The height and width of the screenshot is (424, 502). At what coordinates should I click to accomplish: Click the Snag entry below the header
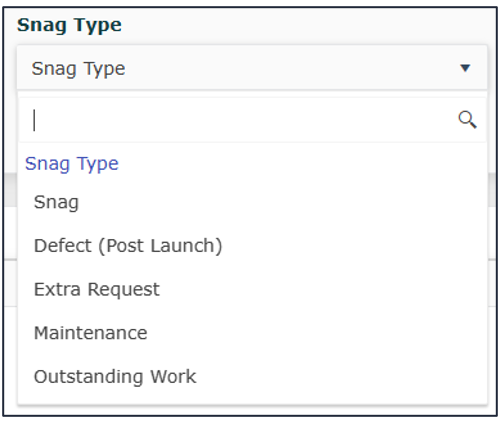pos(252,202)
